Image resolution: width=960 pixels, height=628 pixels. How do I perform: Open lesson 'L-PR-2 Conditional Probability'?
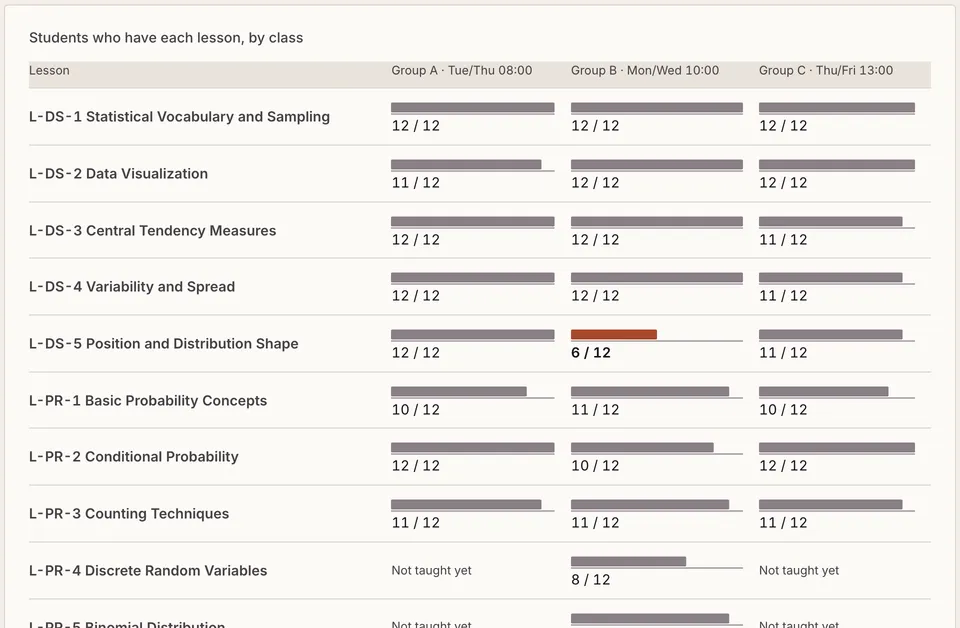133,457
